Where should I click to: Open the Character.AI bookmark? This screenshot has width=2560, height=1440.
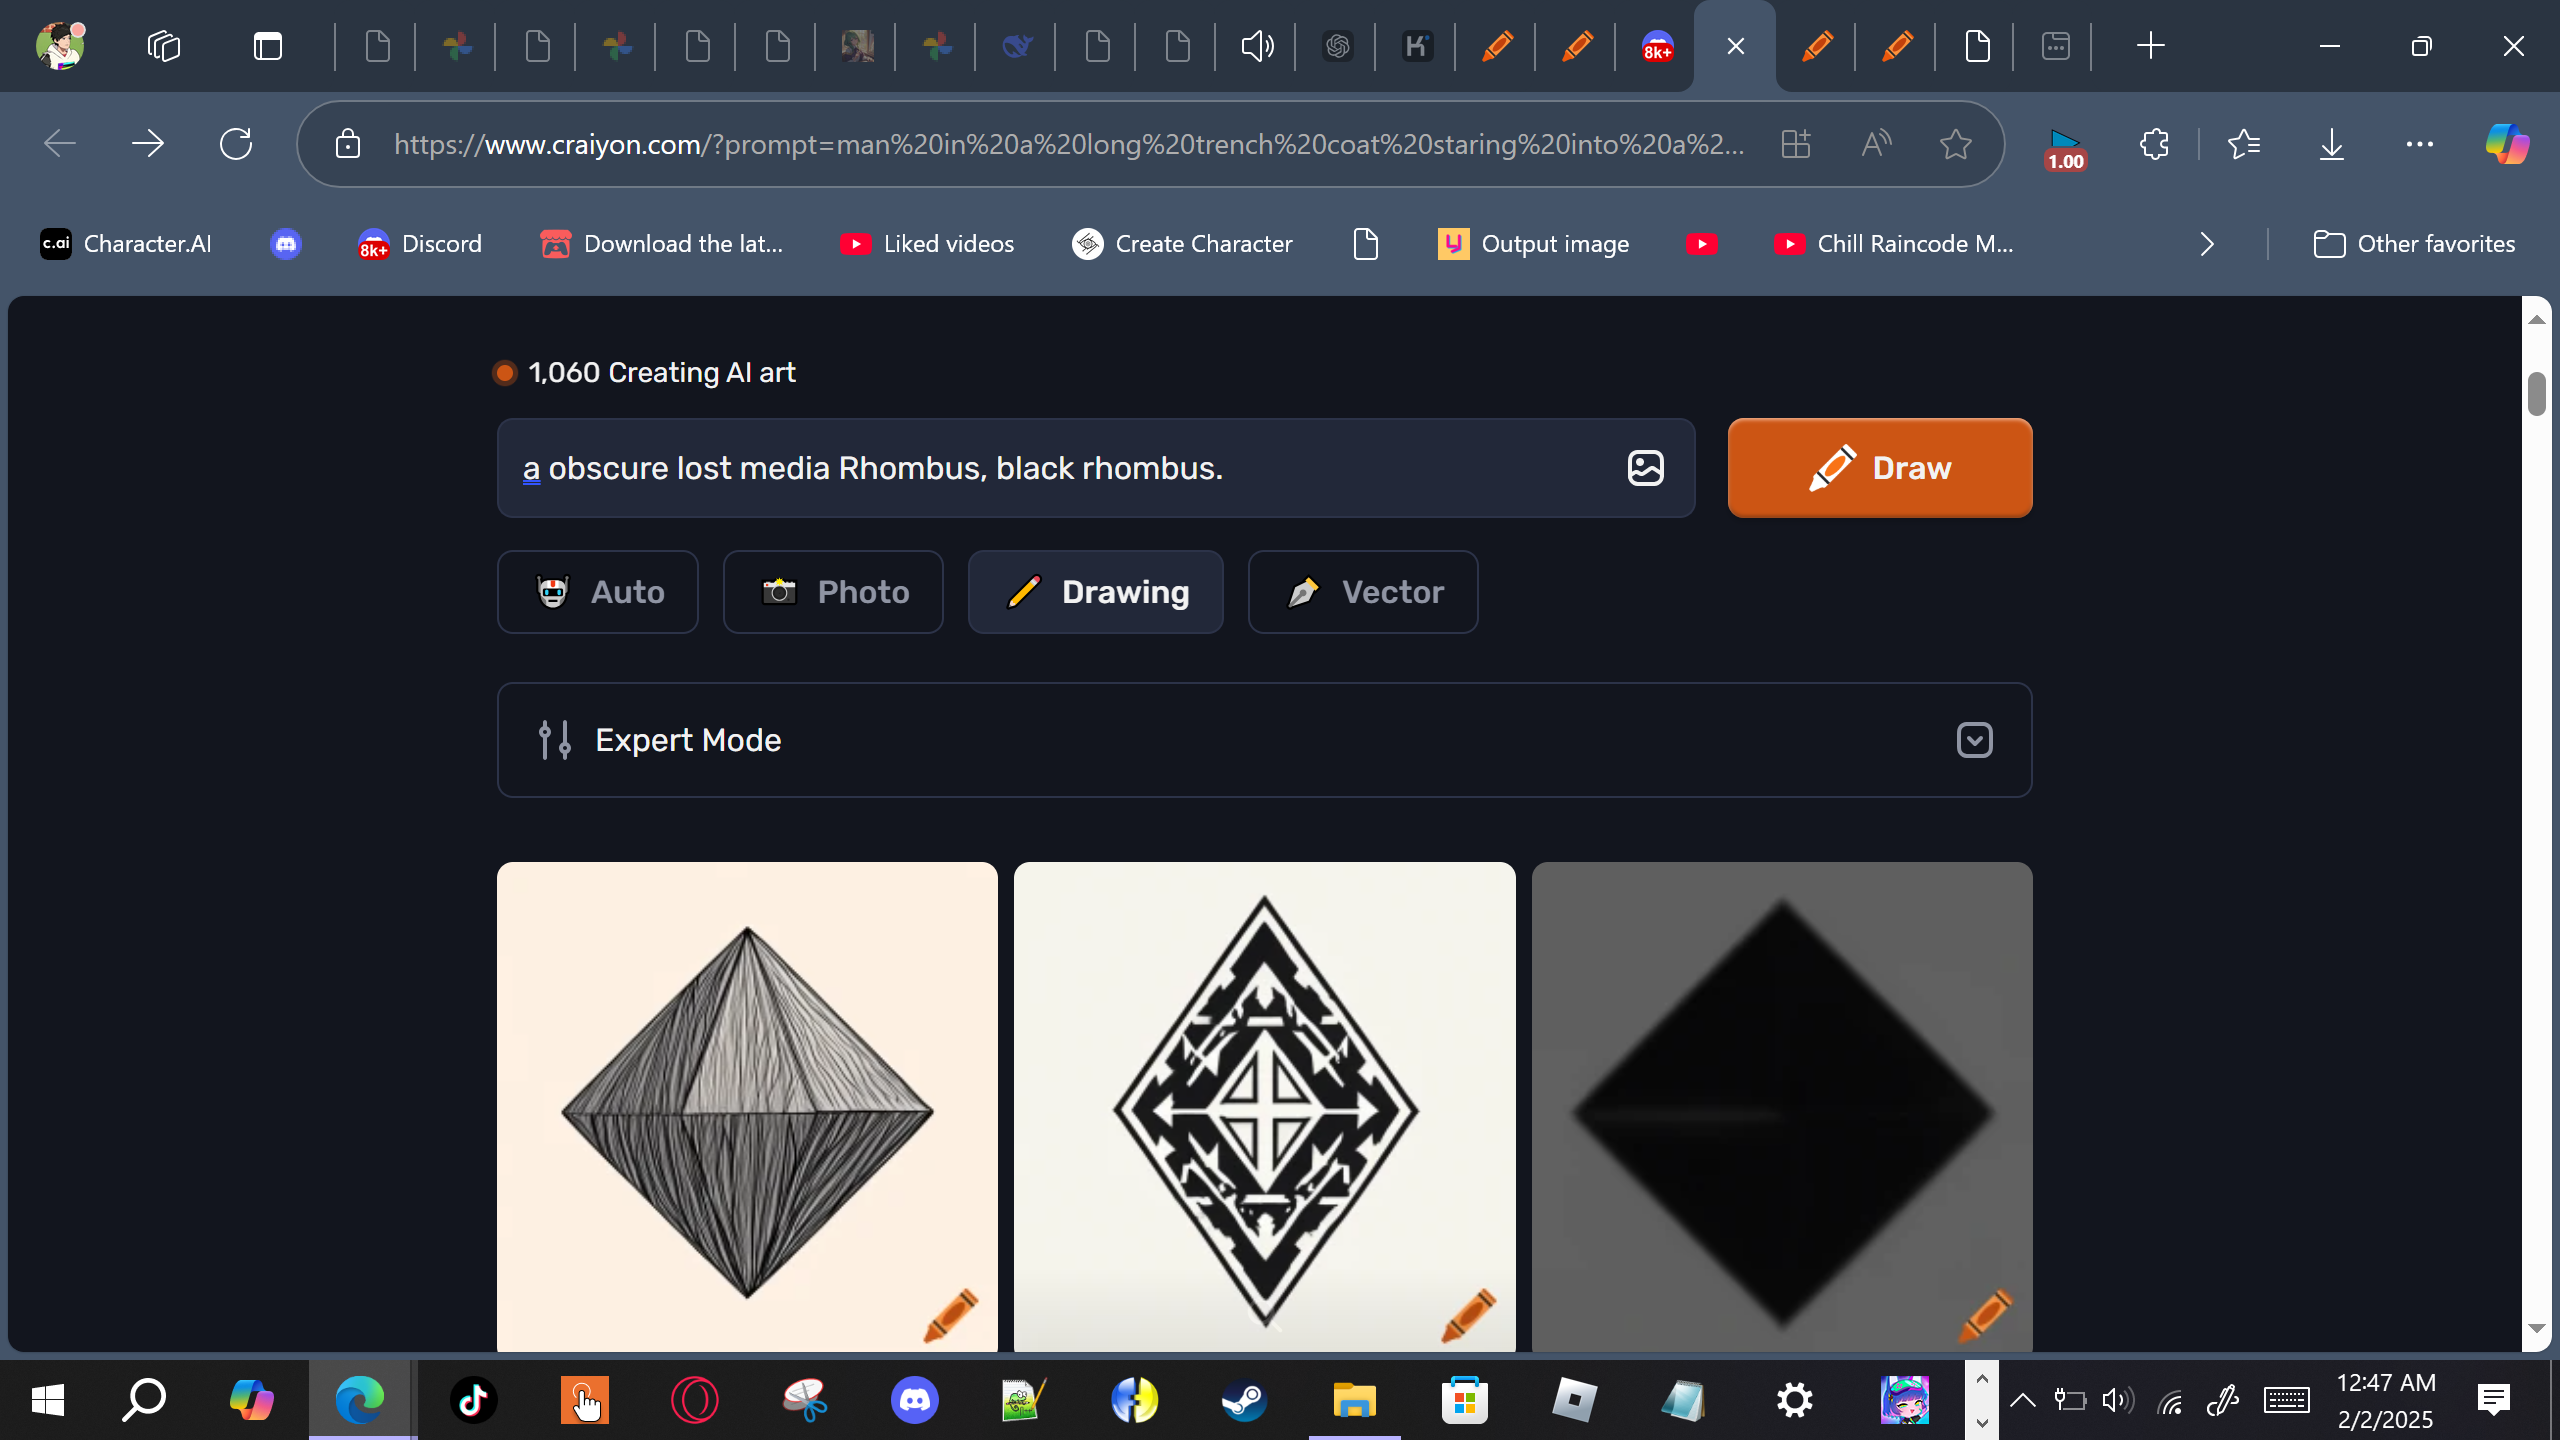[x=126, y=244]
